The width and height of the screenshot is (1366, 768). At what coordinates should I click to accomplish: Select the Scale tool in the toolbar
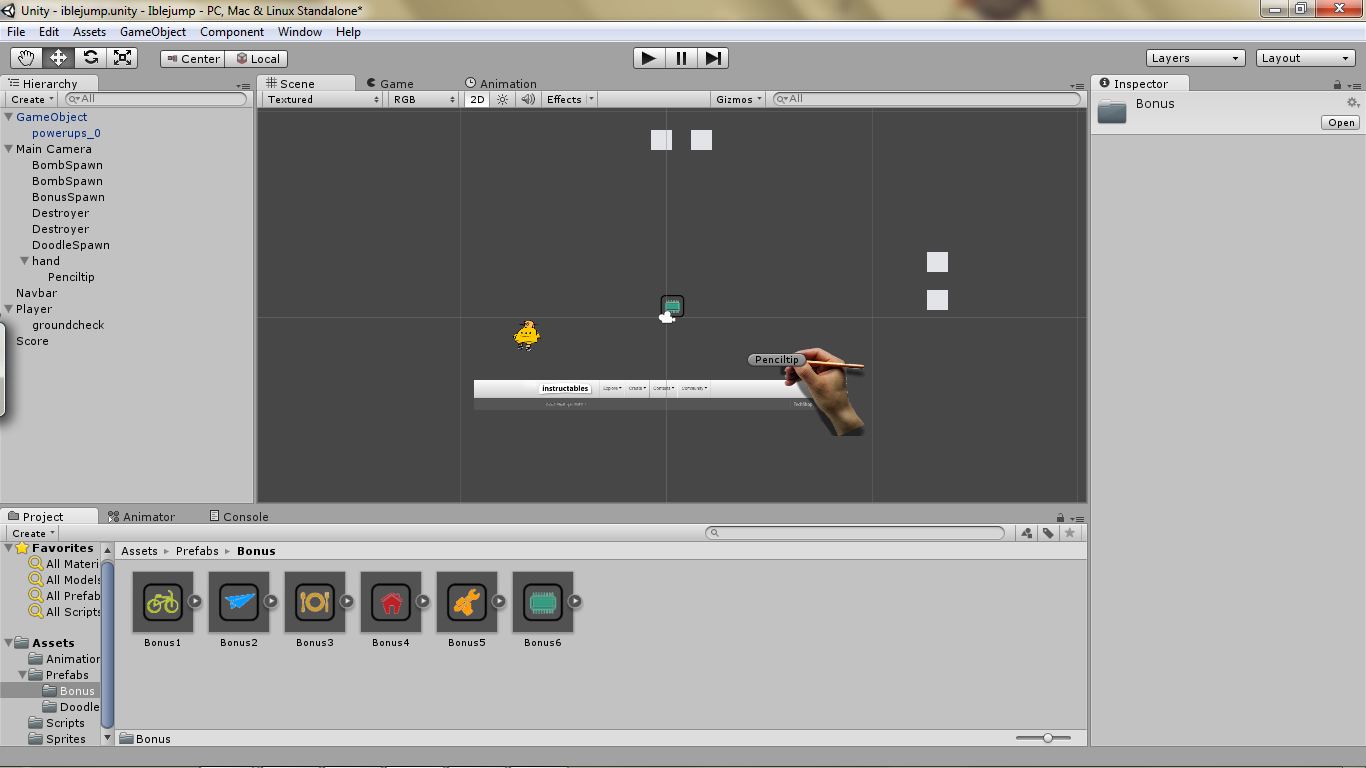122,58
